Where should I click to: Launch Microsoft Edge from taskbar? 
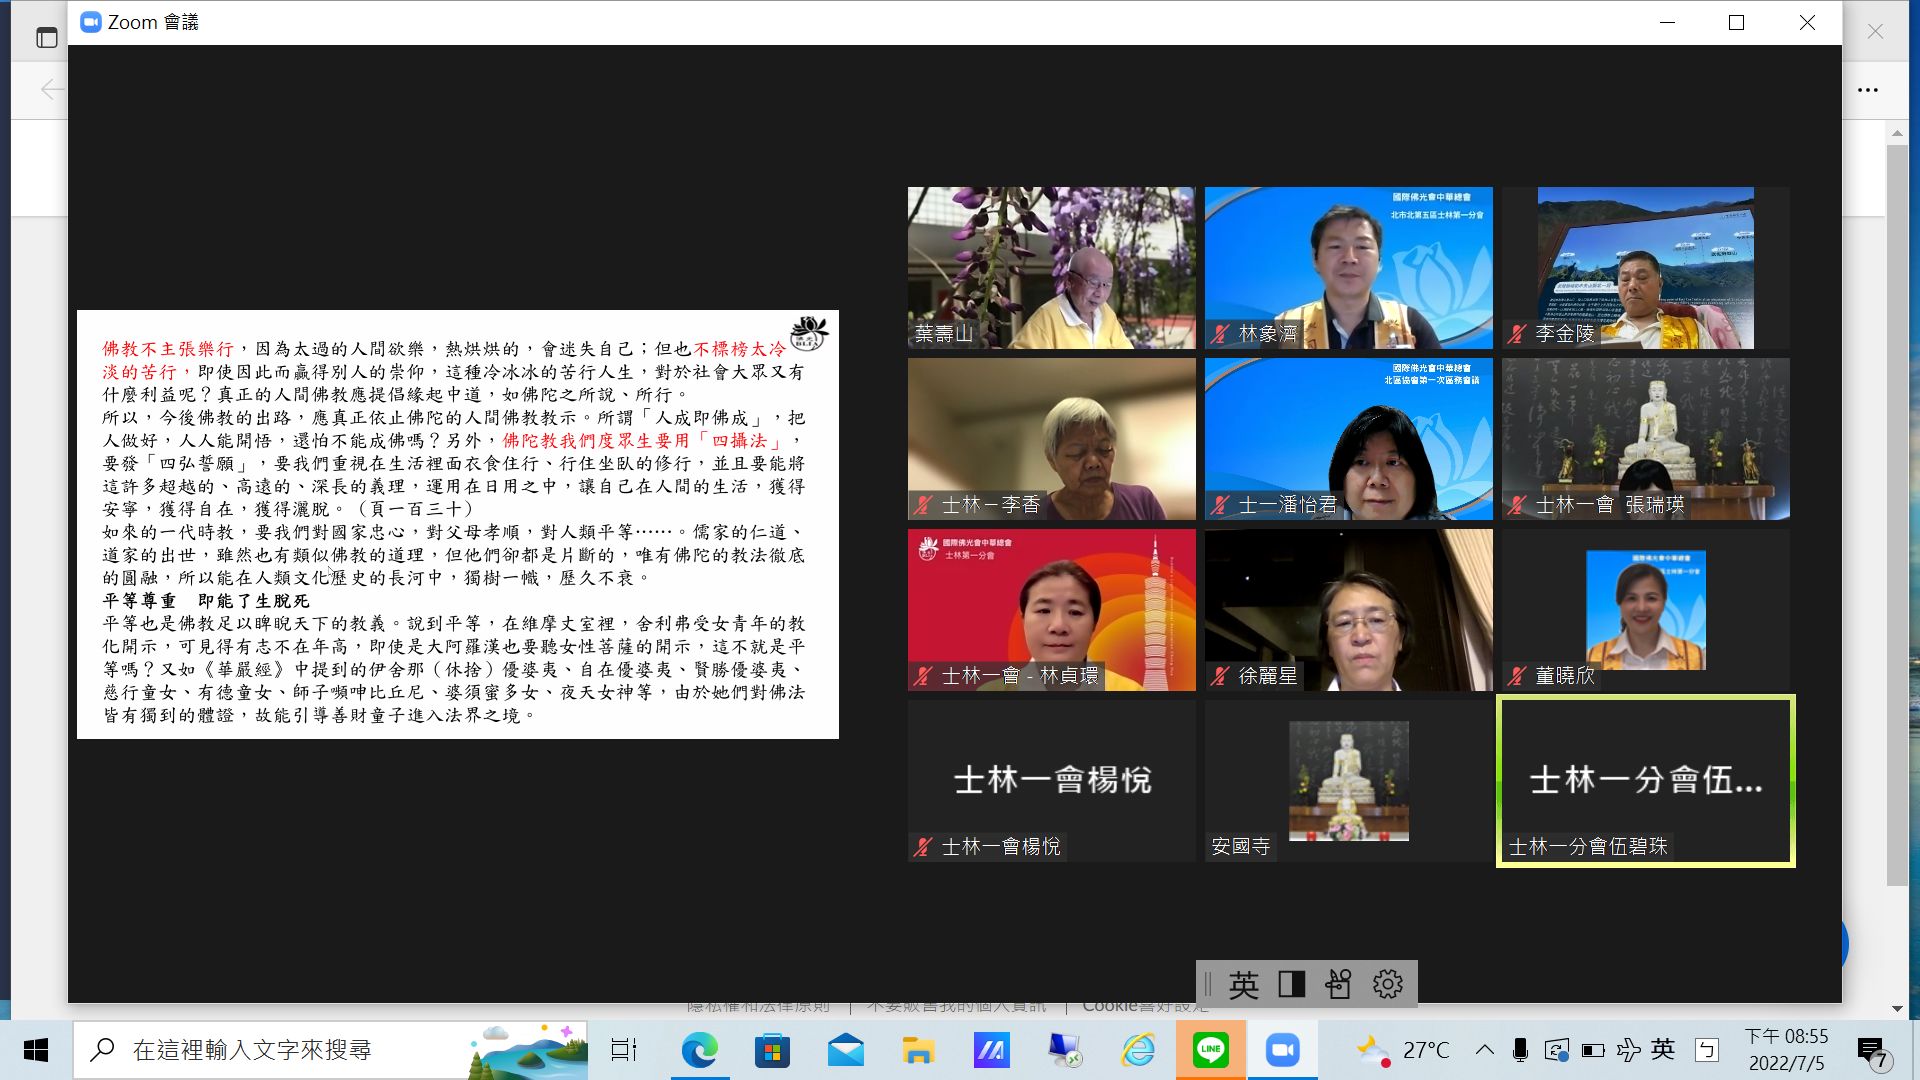coord(700,1050)
